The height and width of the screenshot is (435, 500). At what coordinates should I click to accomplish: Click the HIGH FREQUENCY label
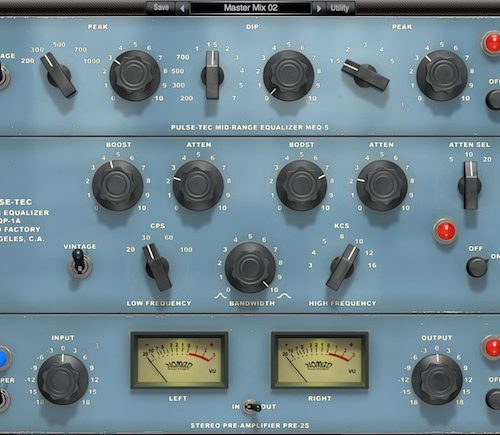point(342,303)
